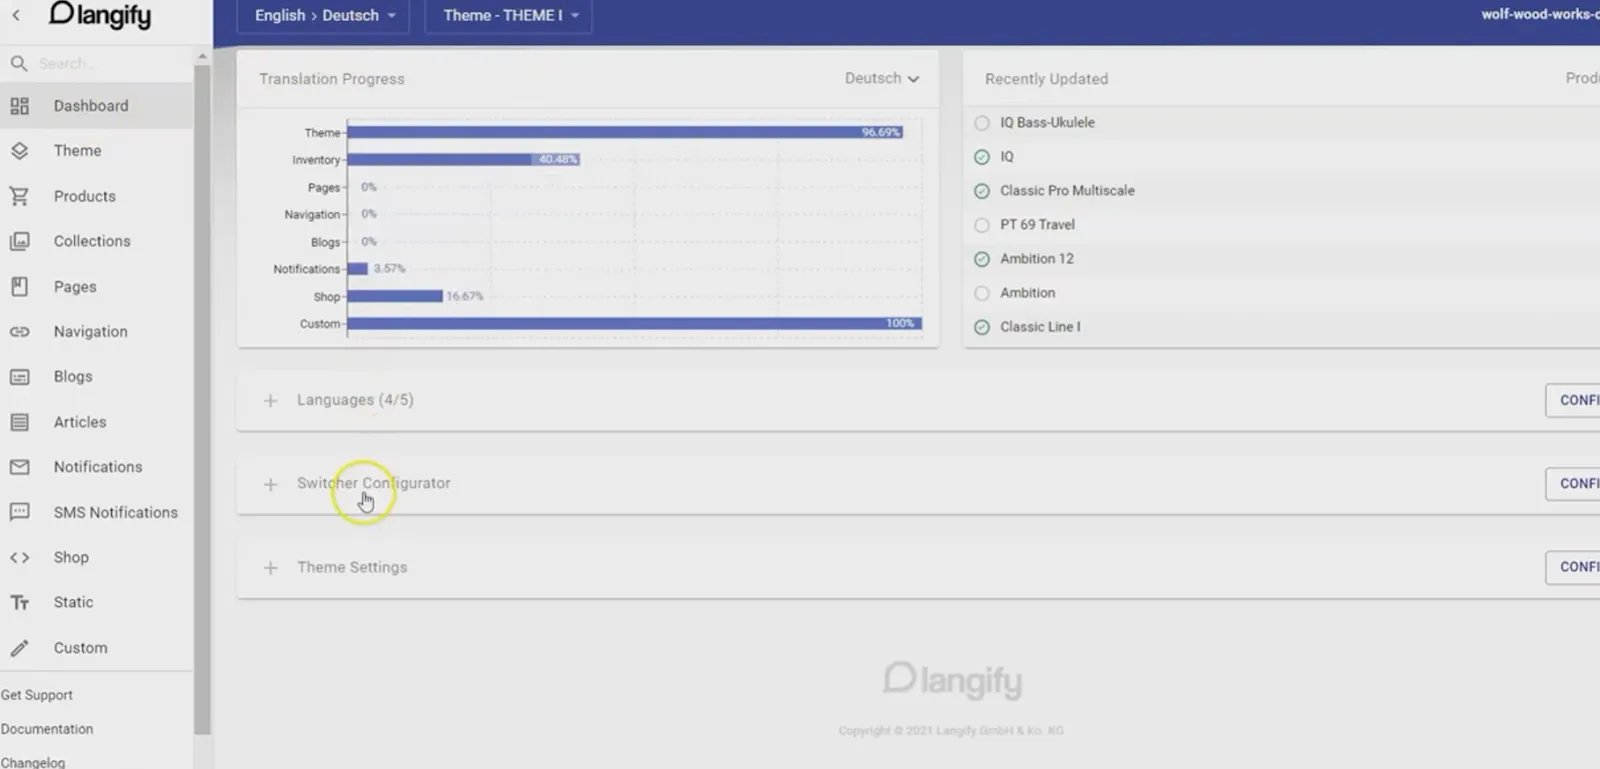This screenshot has height=769, width=1600.
Task: Open Dashboard in the sidebar
Action: coord(97,106)
